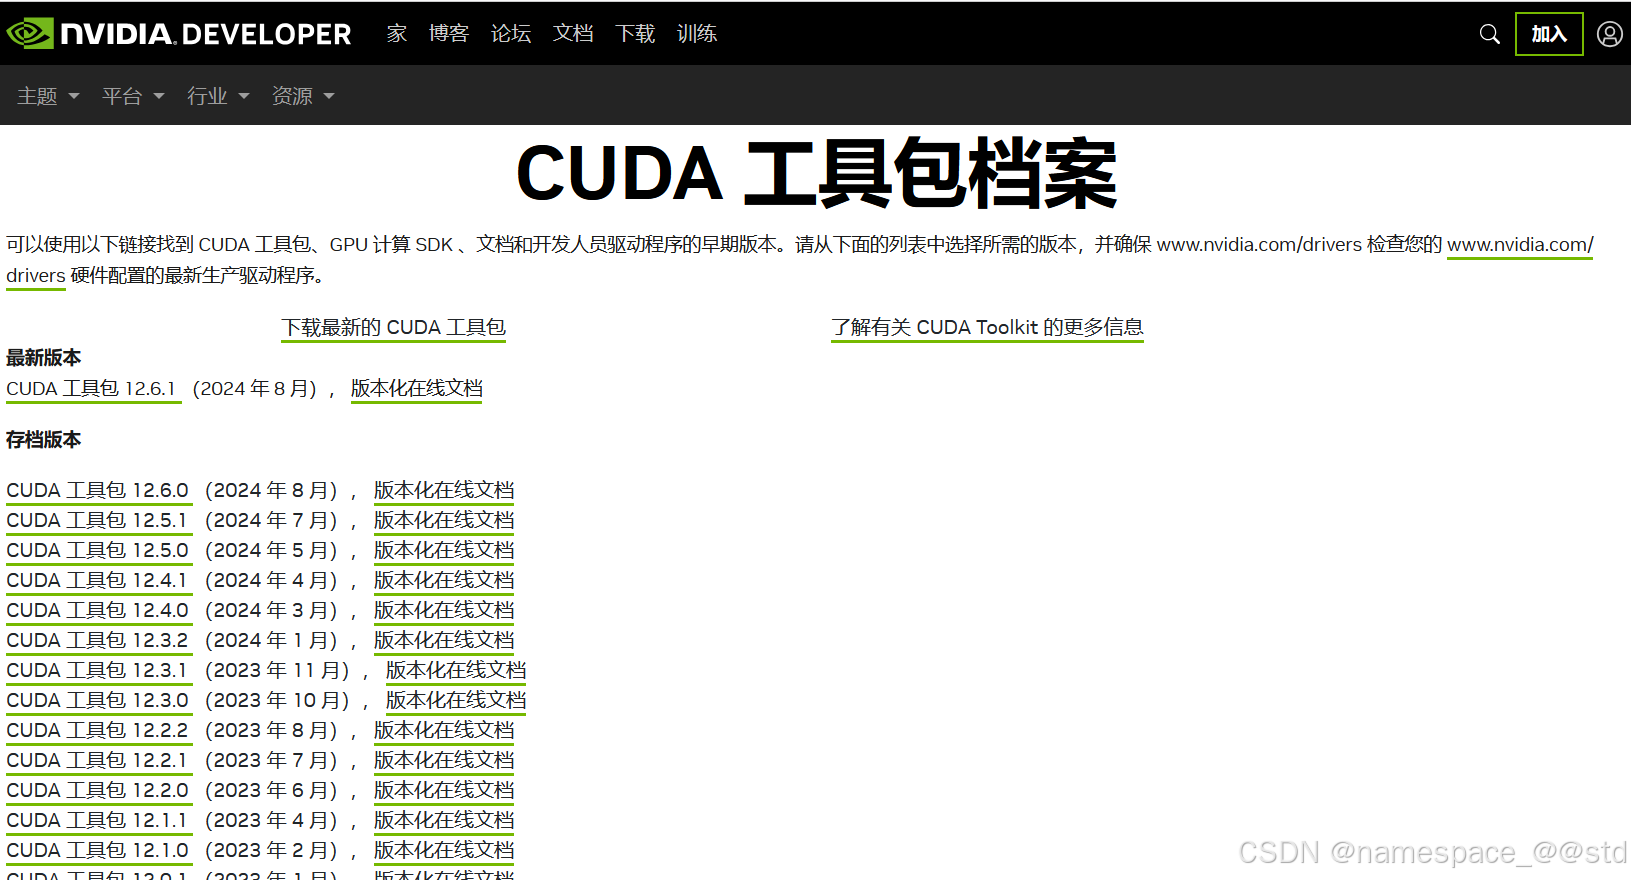Open 版本化在线文档 for CUDA 12.3.0
Screen dimensions: 1631x880
456,701
